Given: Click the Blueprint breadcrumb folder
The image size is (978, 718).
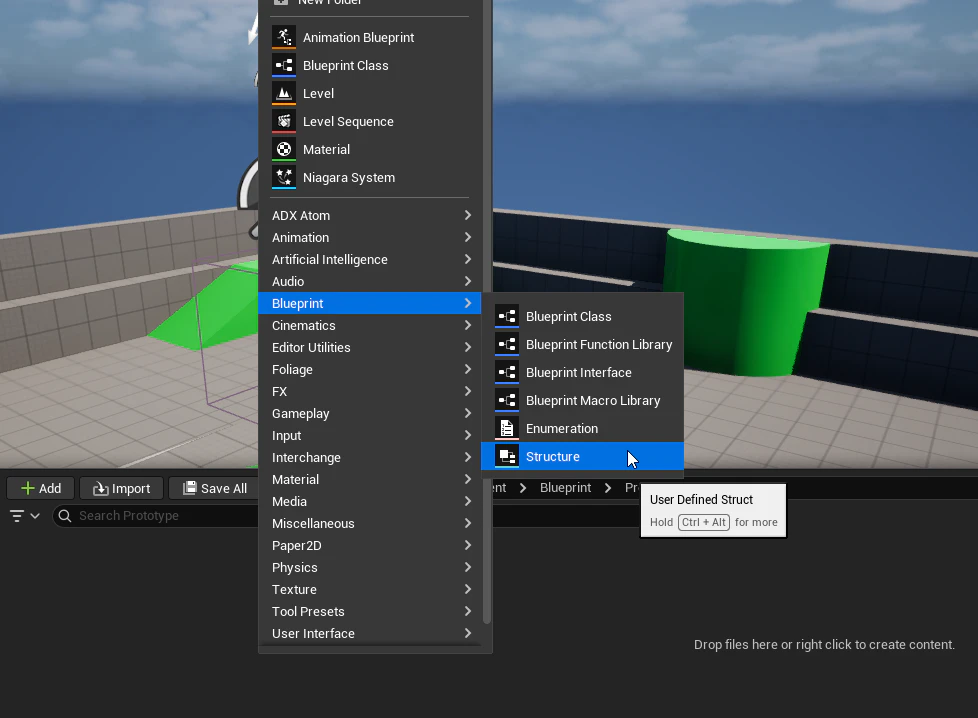Looking at the screenshot, I should point(565,488).
